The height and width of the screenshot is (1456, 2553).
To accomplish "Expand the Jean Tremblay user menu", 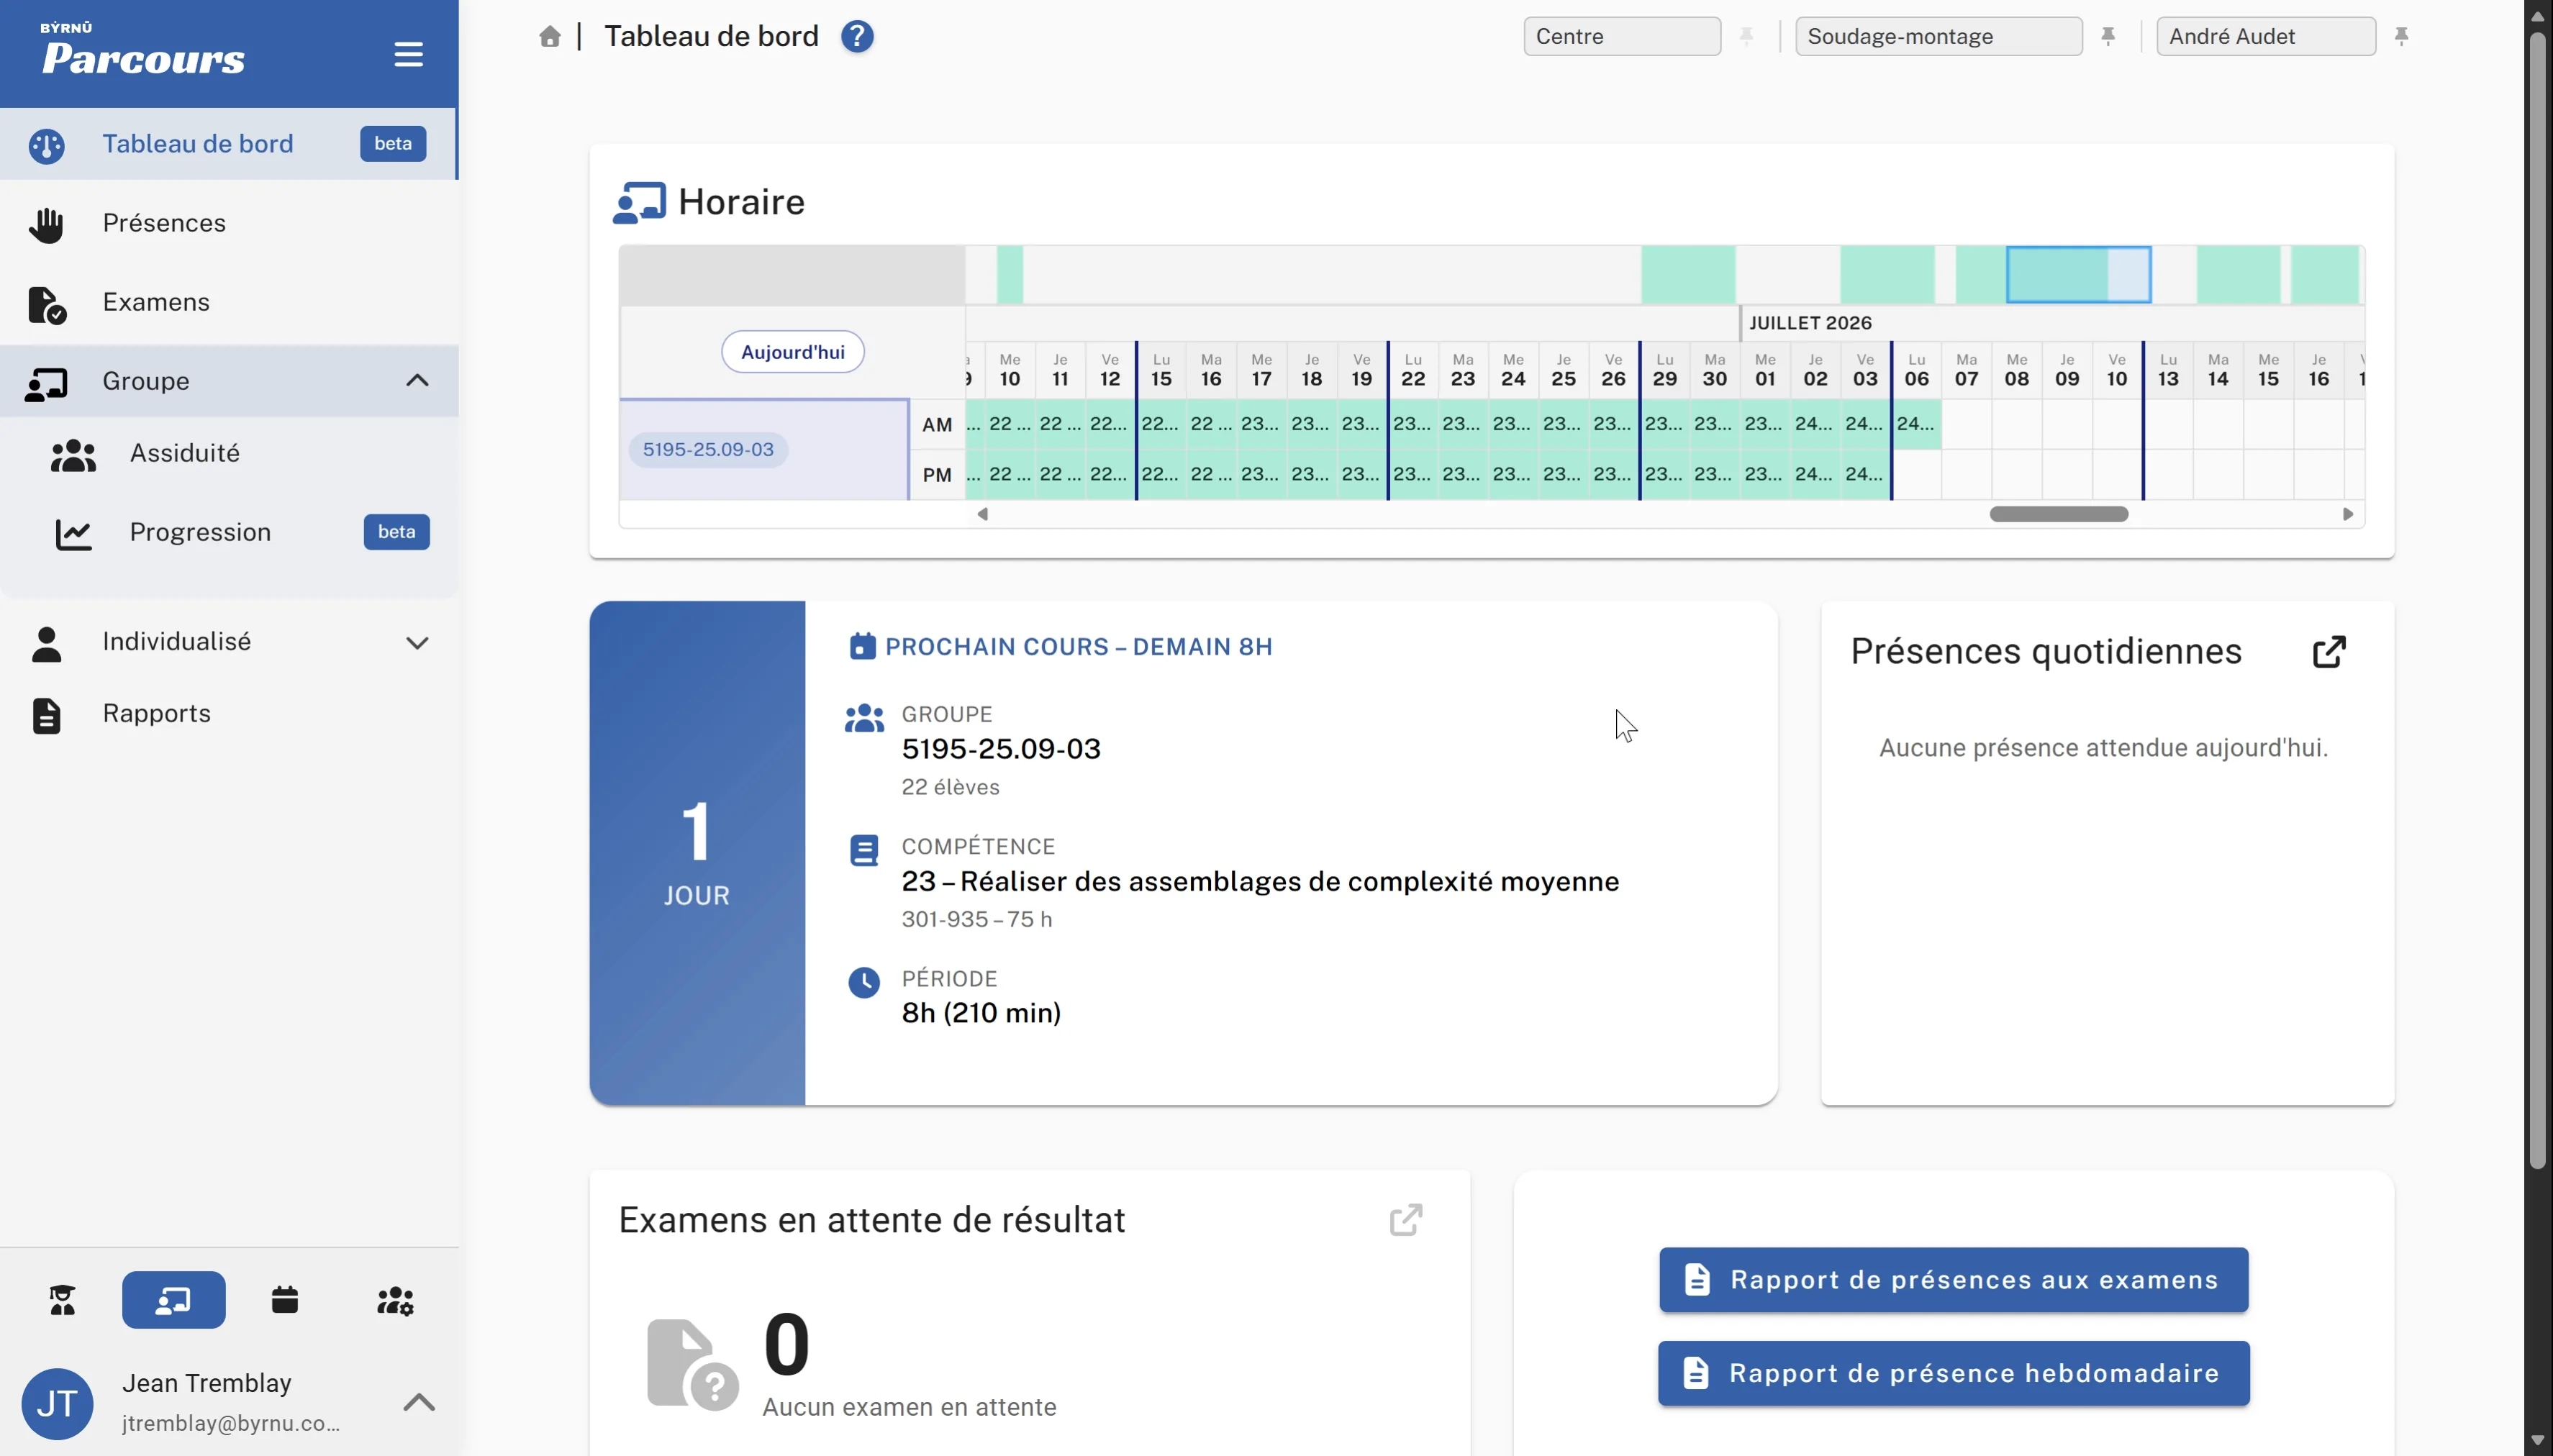I will [x=419, y=1402].
